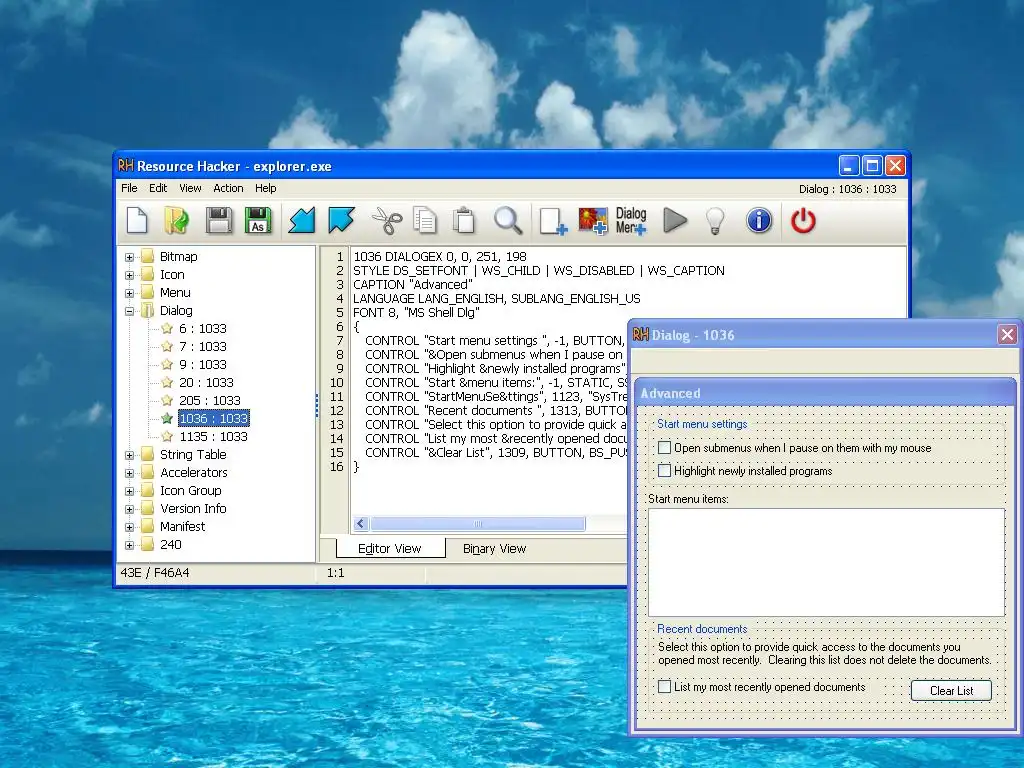Click the green star beside 1036 : 1033
This screenshot has width=1024, height=768.
point(167,418)
